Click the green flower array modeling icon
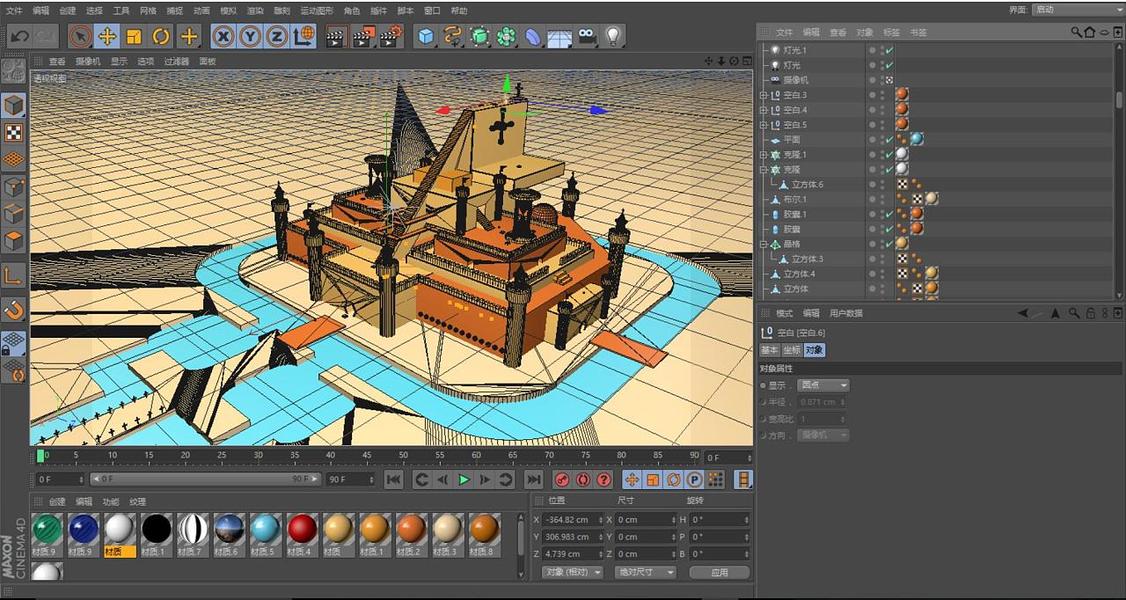Viewport: 1126px width, 600px height. point(506,37)
